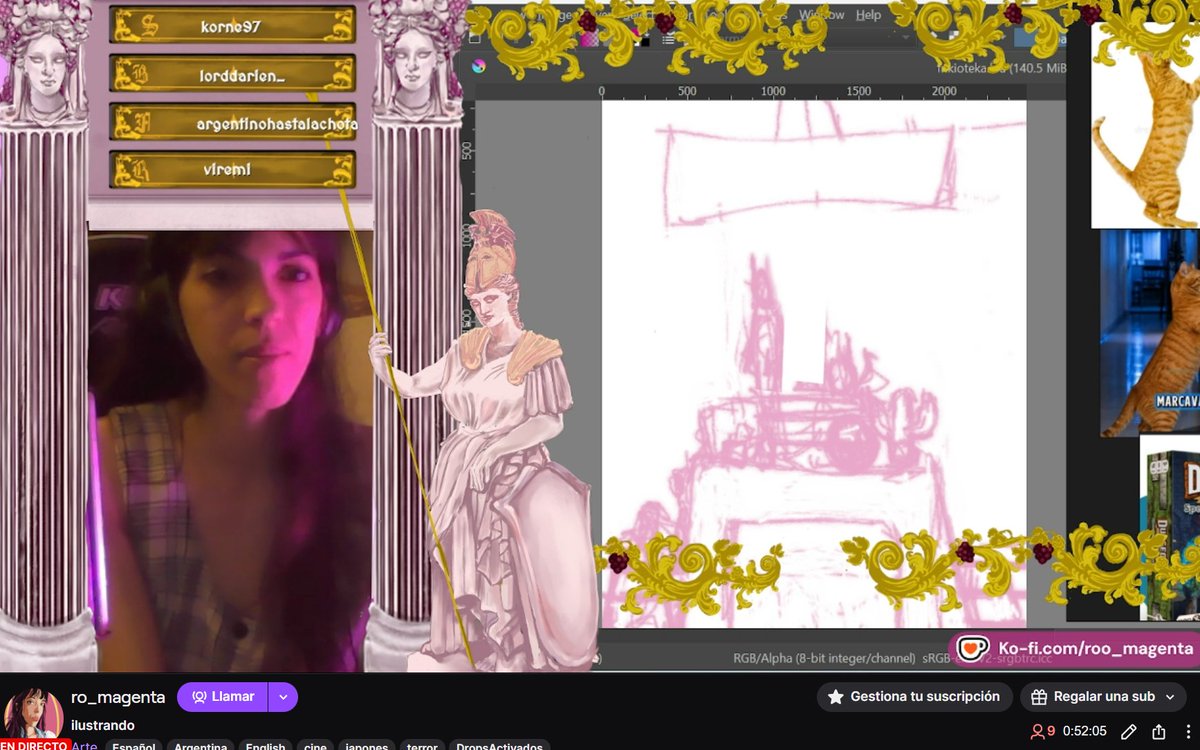The width and height of the screenshot is (1200, 750).
Task: Click the cine tag
Action: (315, 746)
